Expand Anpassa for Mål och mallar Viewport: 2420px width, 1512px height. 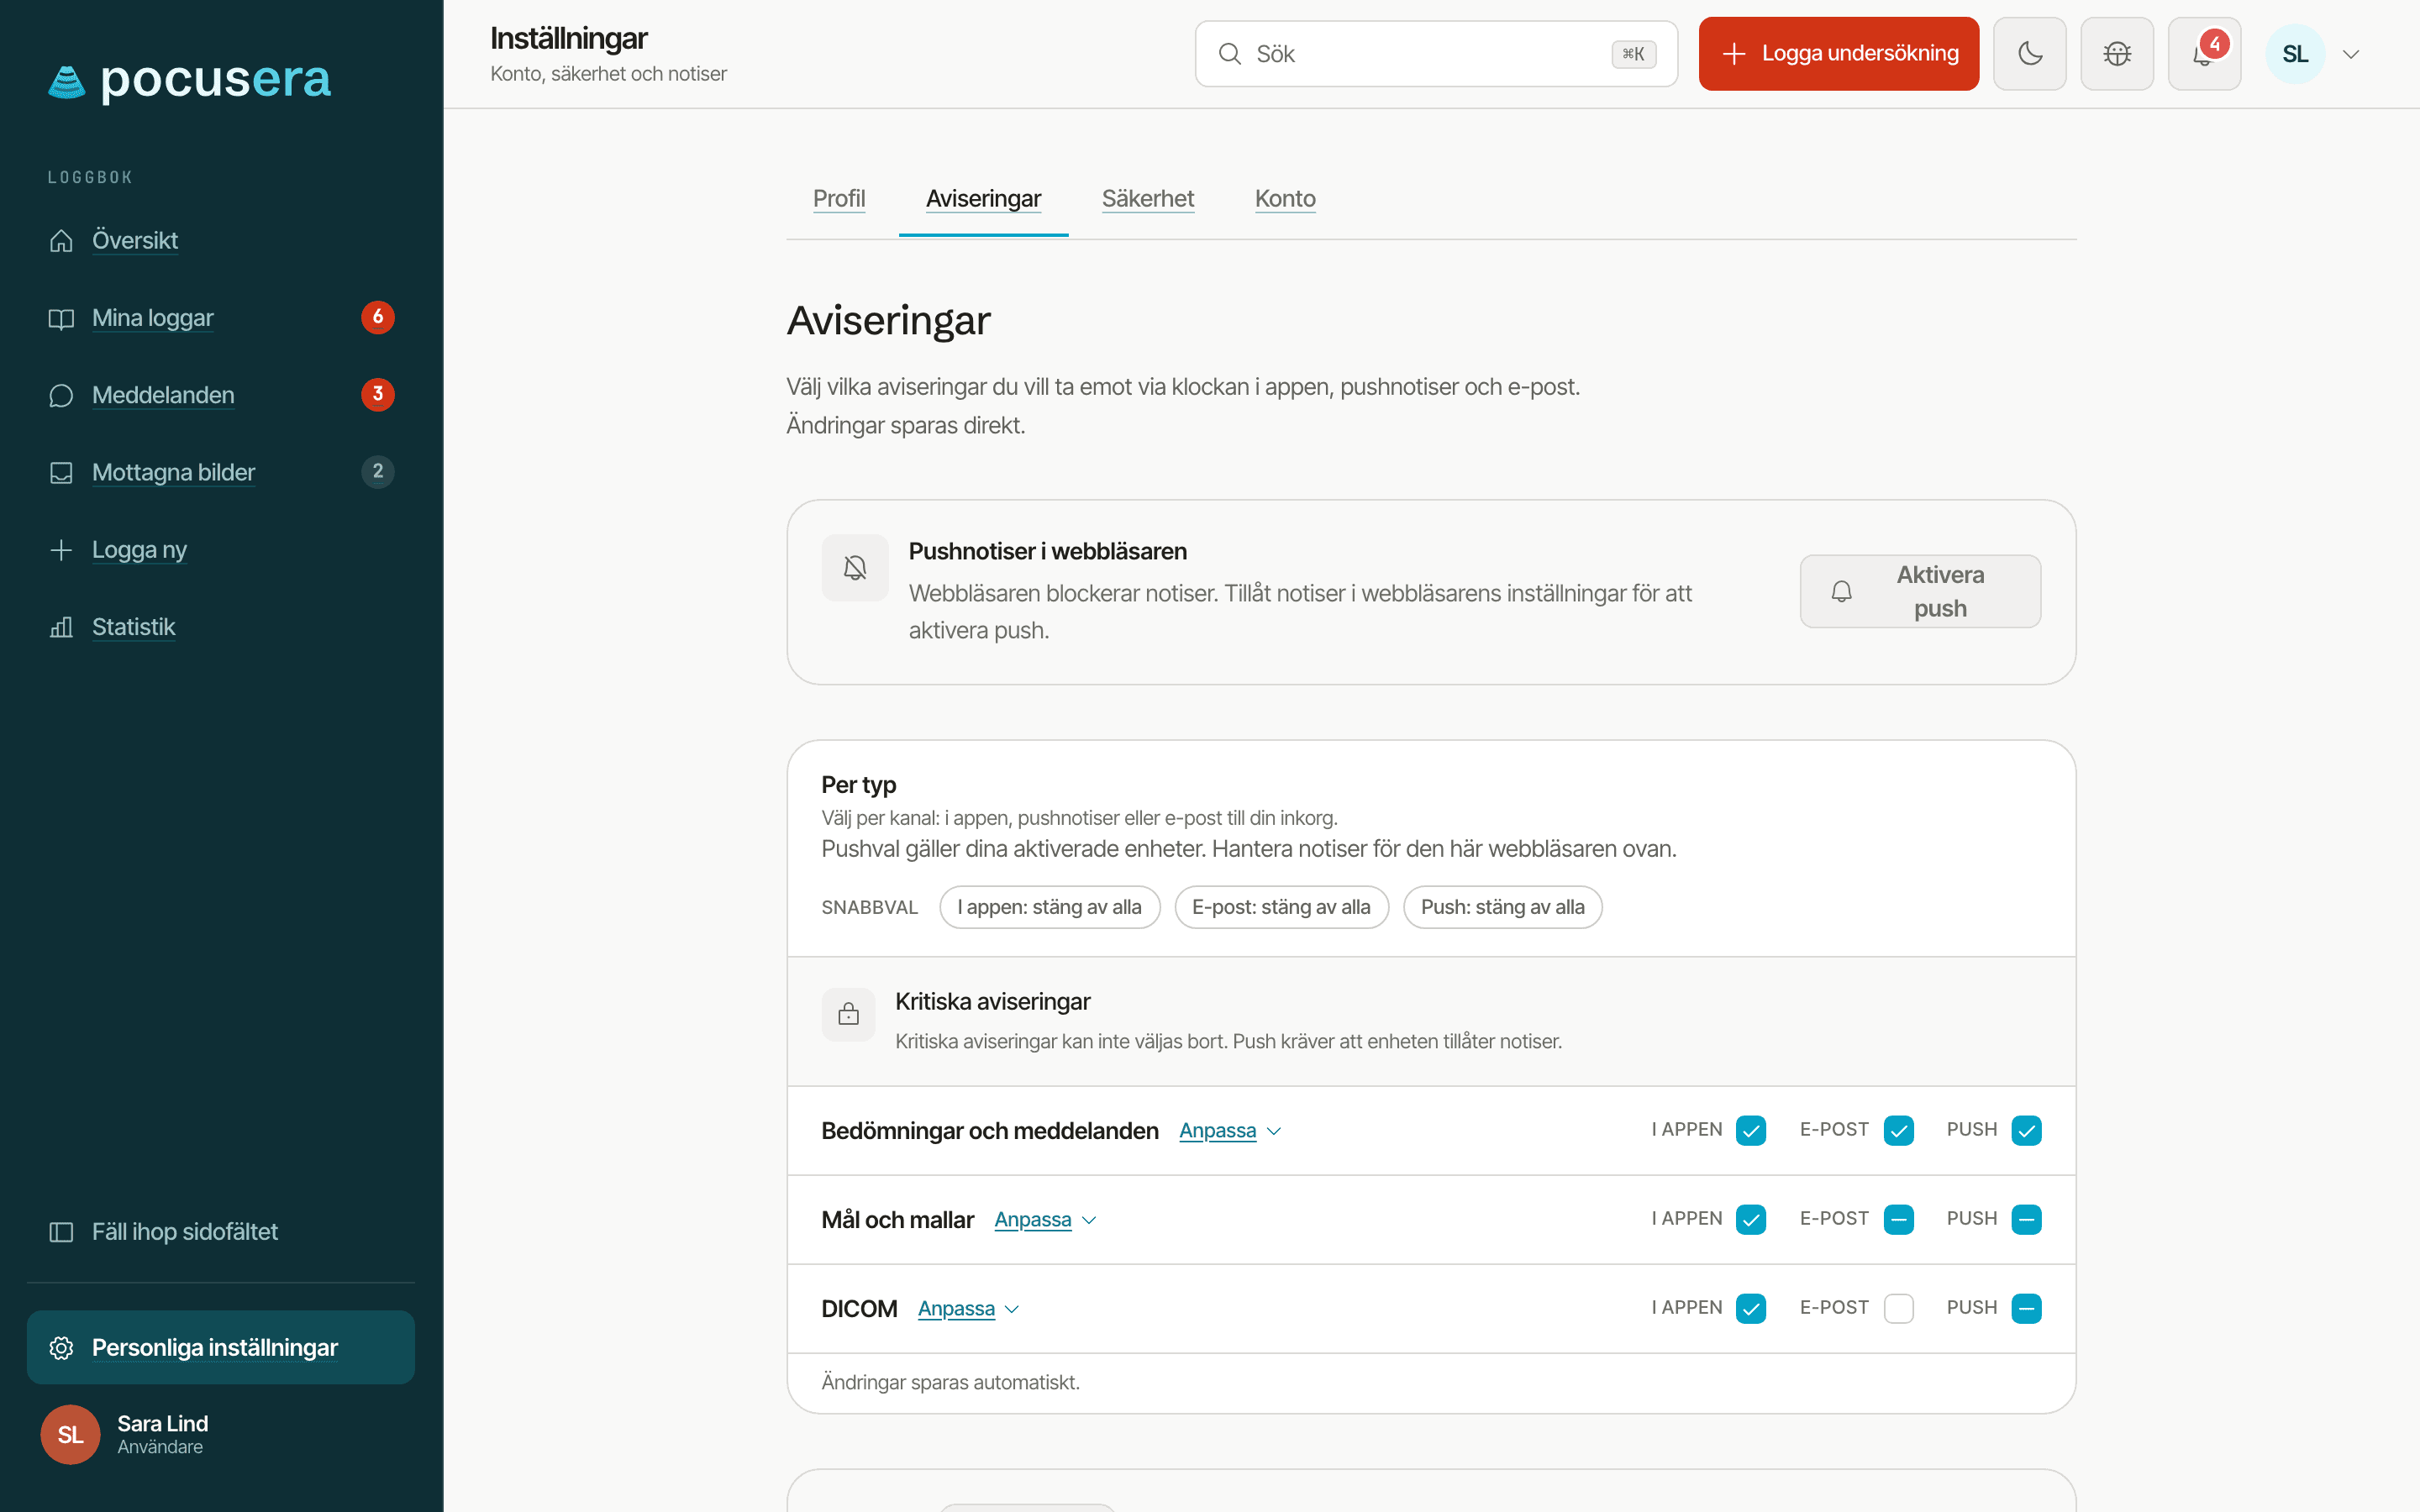(1046, 1219)
